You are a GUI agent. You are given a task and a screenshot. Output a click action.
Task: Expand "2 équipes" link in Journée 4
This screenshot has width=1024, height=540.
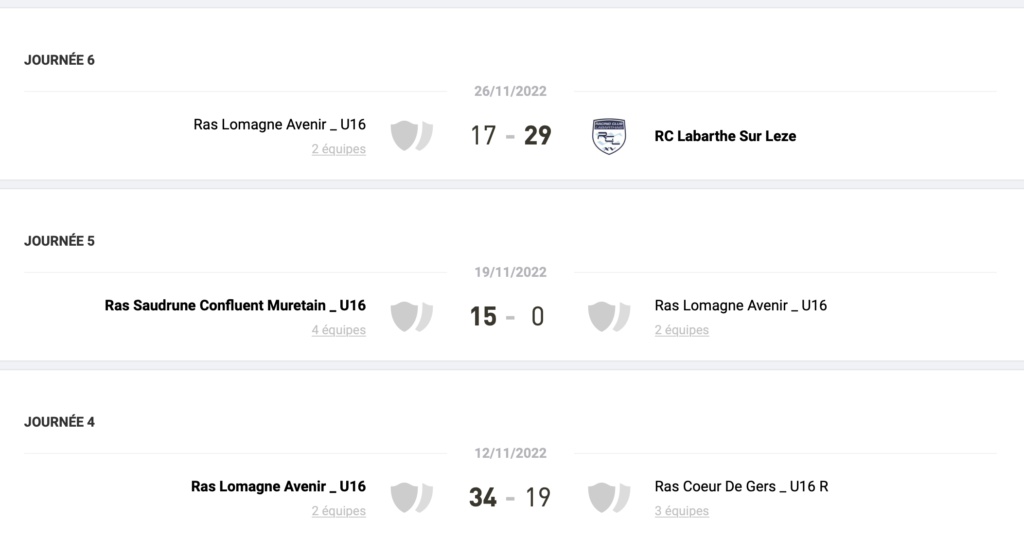click(x=338, y=511)
